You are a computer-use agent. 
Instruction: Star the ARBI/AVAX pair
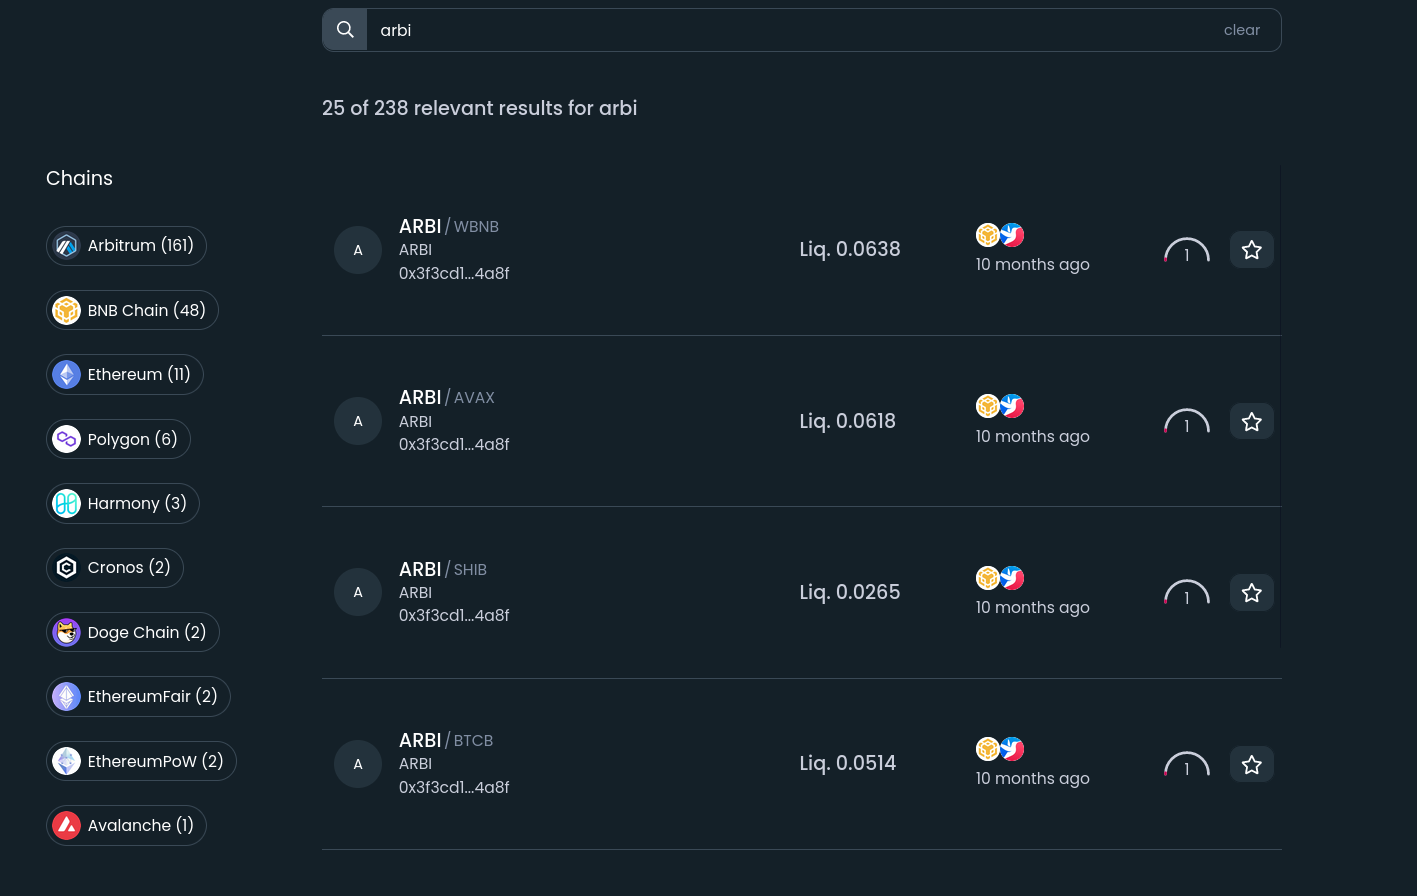tap(1251, 422)
